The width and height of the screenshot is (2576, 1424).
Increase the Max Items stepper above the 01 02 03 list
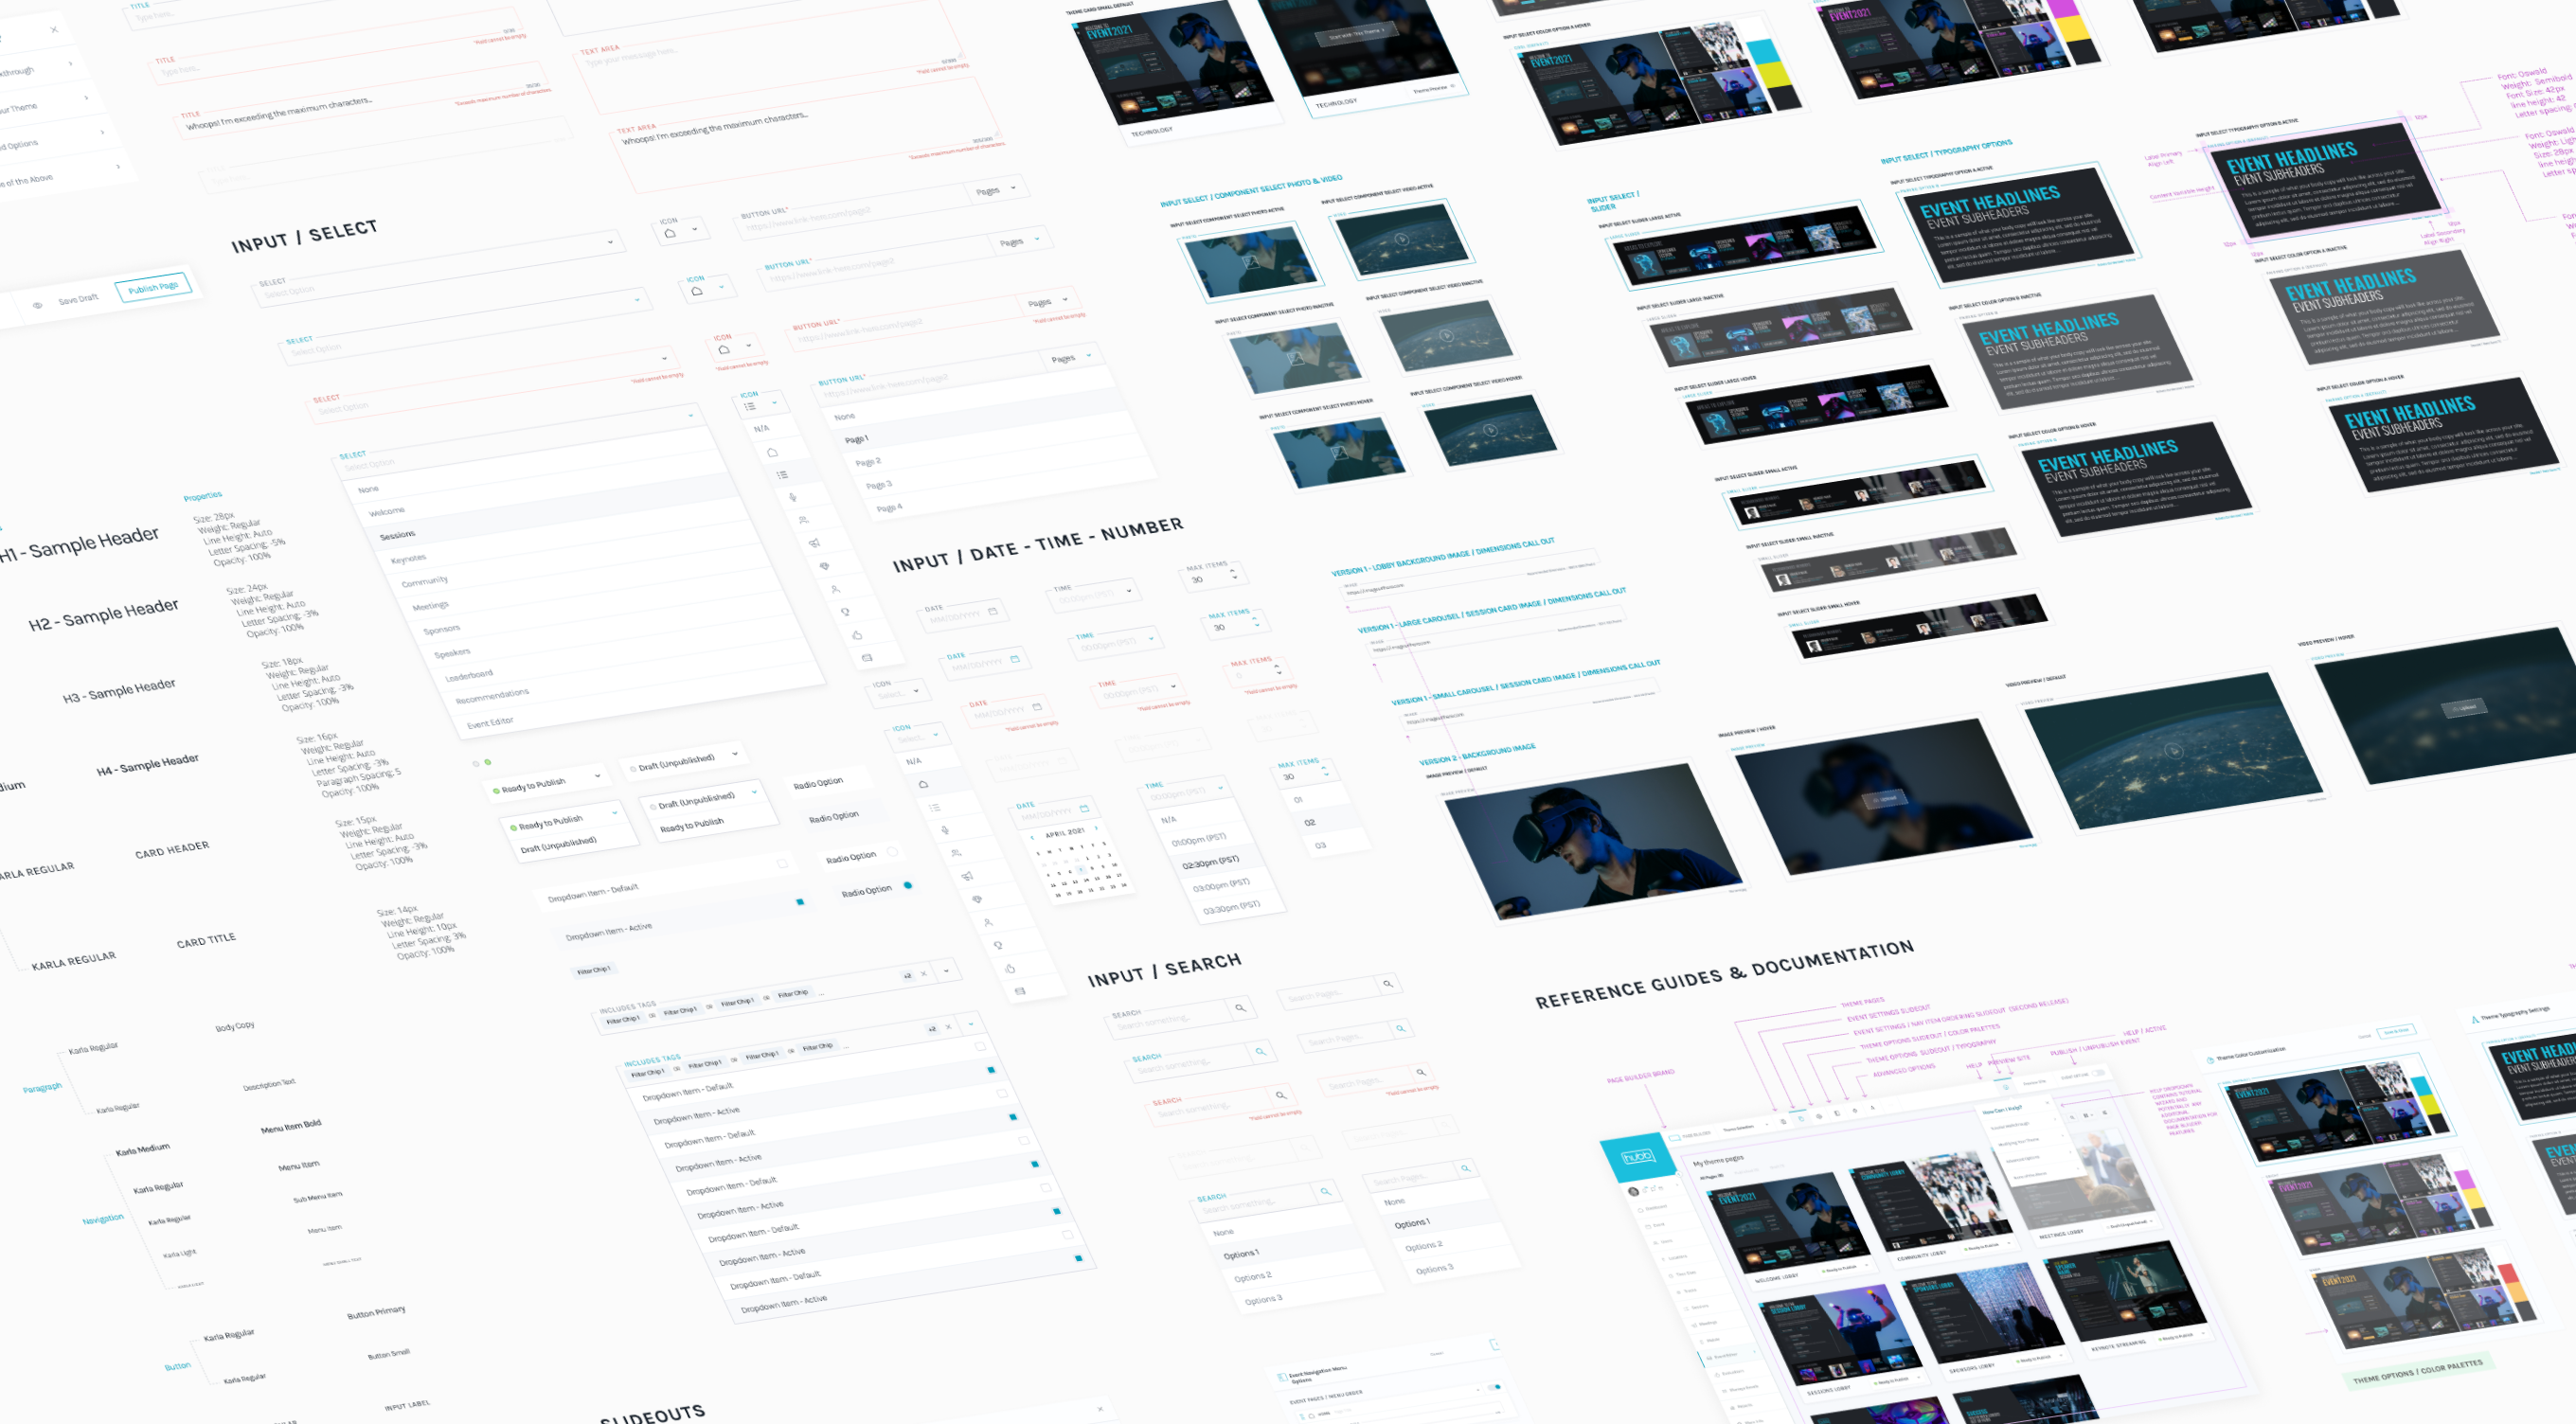pos(1325,769)
